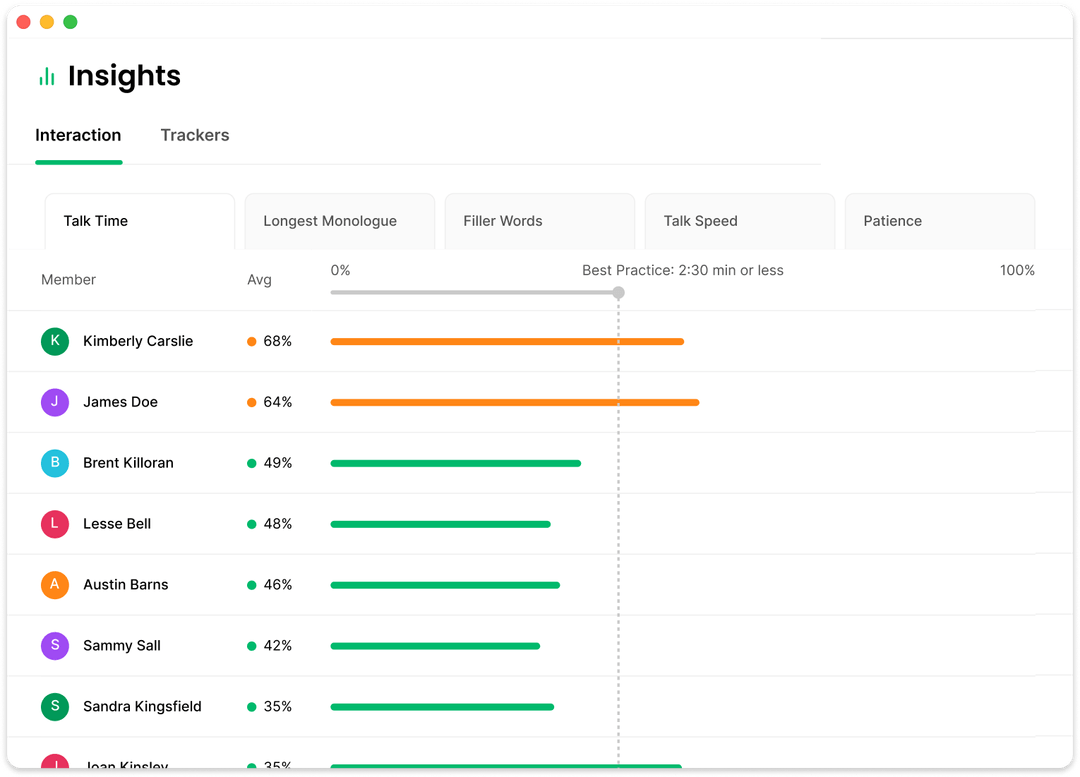The width and height of the screenshot is (1080, 777).
Task: Click James Doe's purple J avatar
Action: click(55, 402)
